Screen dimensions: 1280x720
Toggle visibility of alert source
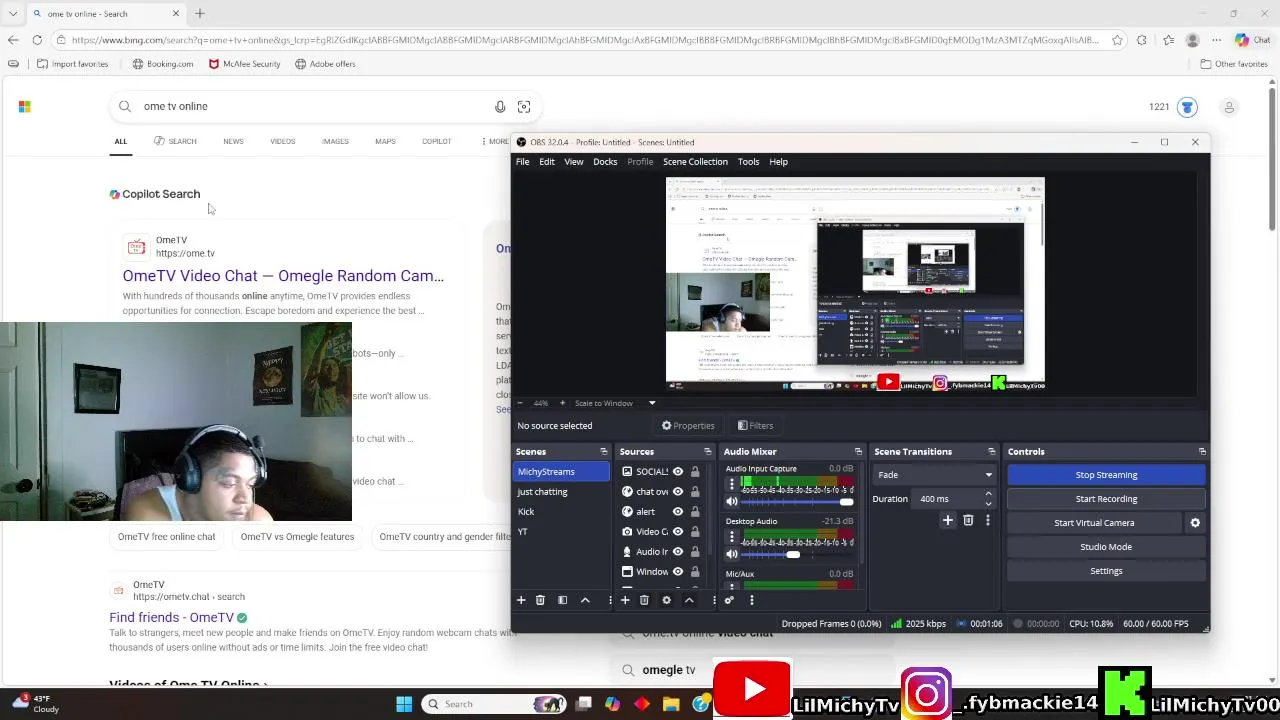point(678,512)
